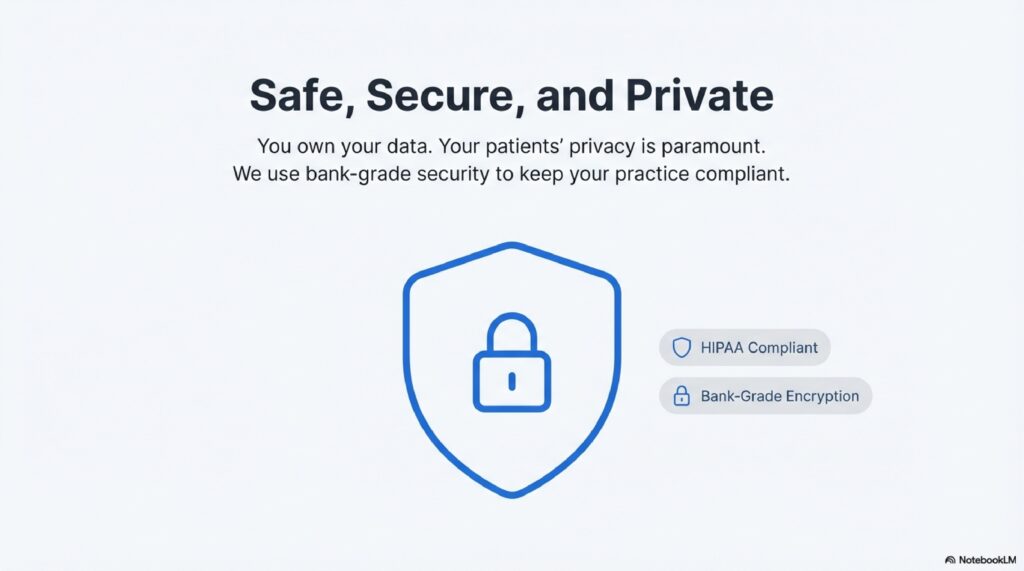Image resolution: width=1024 pixels, height=571 pixels.
Task: Click the padlock body inside the shield
Action: pyautogui.click(x=511, y=383)
